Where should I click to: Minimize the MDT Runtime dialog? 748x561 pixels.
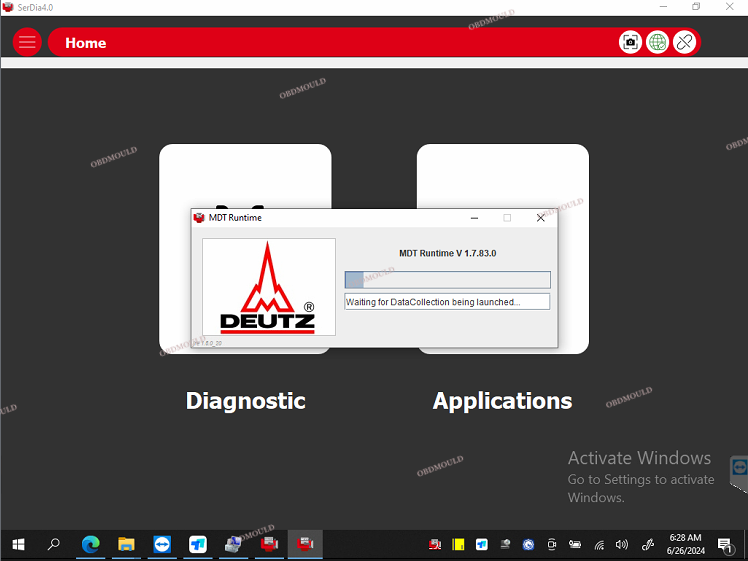pyautogui.click(x=473, y=218)
